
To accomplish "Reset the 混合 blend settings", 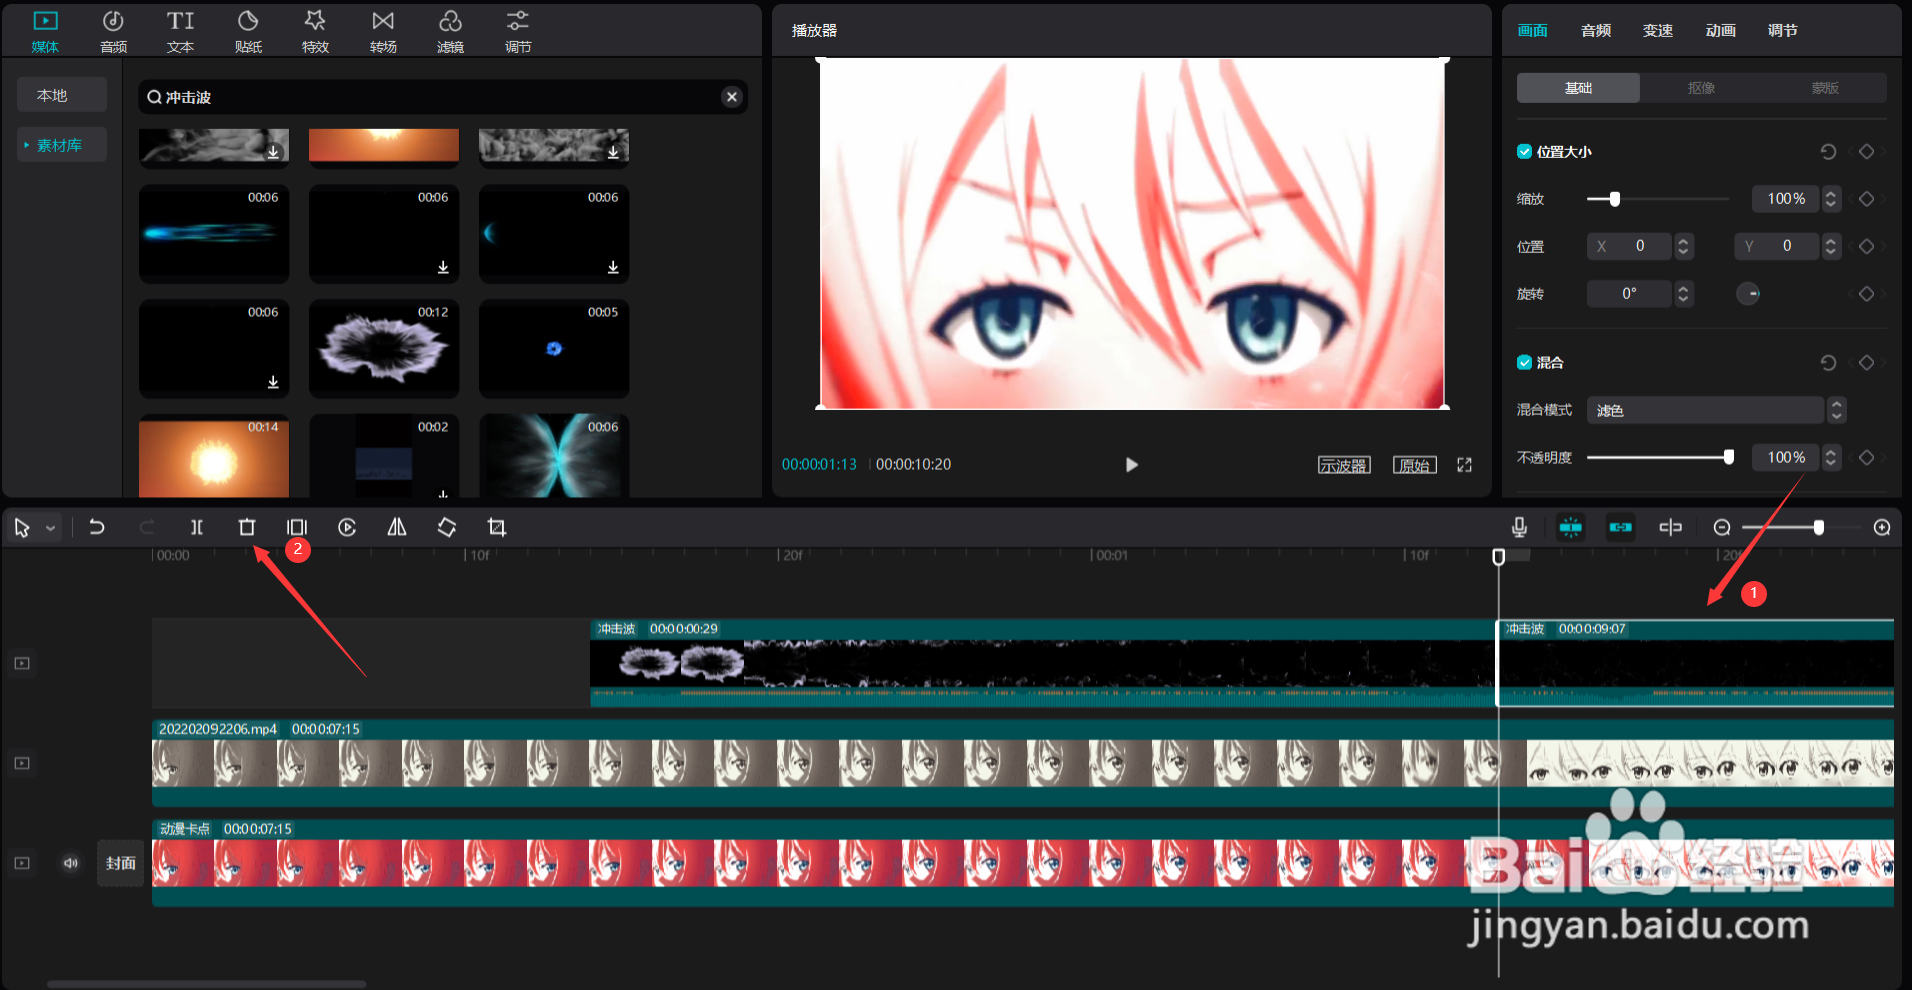I will pos(1828,363).
